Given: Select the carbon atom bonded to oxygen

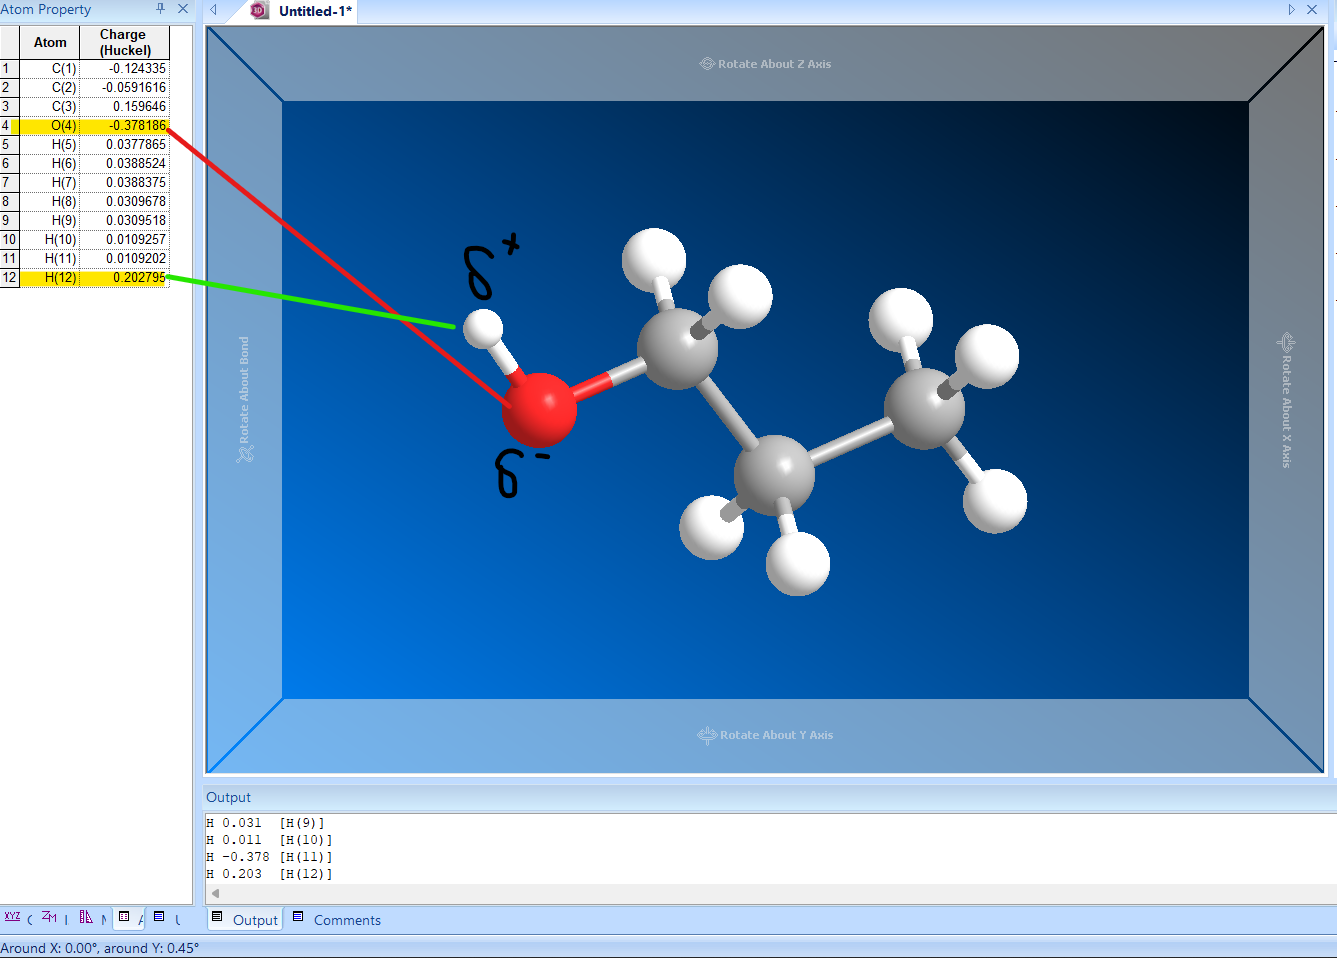Looking at the screenshot, I should coord(677,348).
